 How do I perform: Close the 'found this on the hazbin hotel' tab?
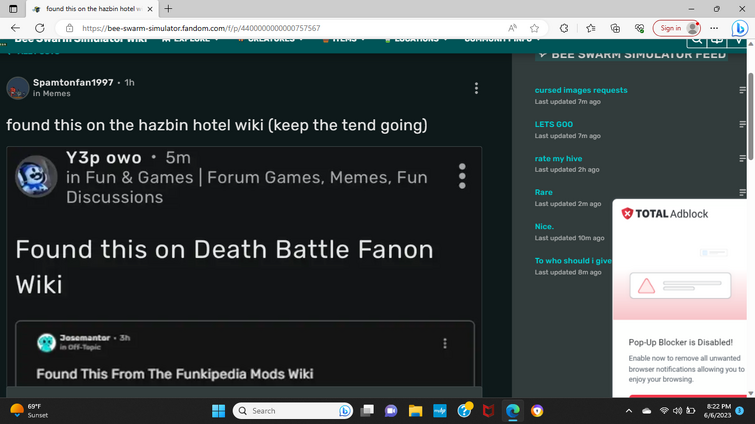150,9
